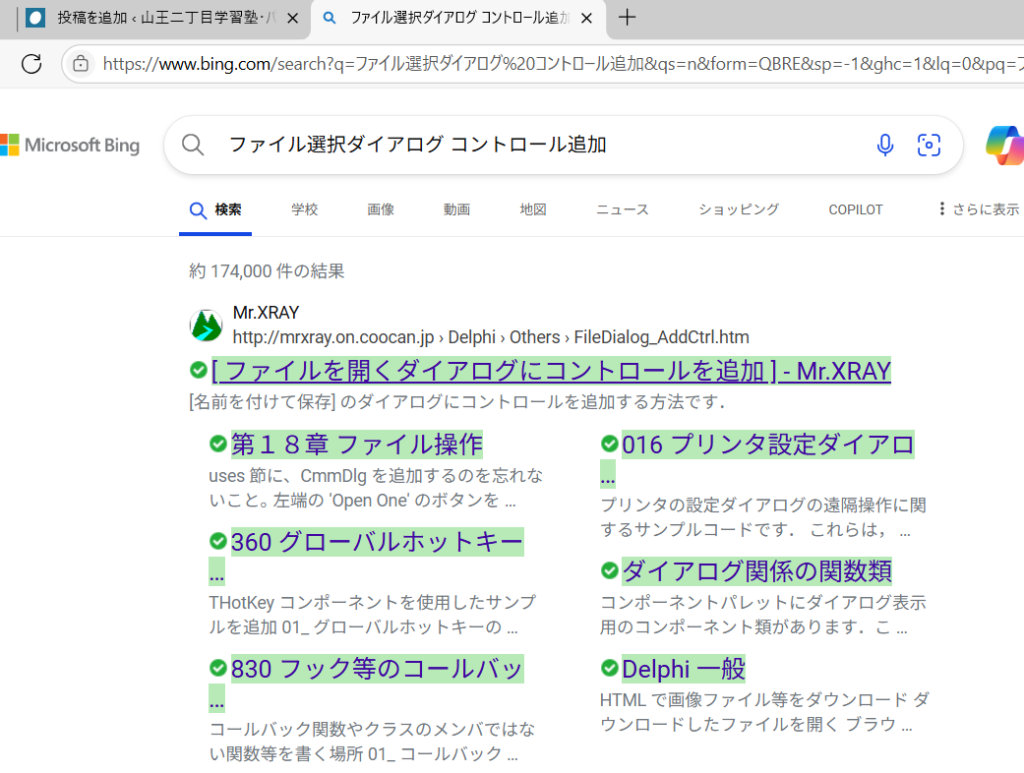This screenshot has height=773, width=1024.
Task: Select the ショッピング search tab
Action: coord(739,210)
